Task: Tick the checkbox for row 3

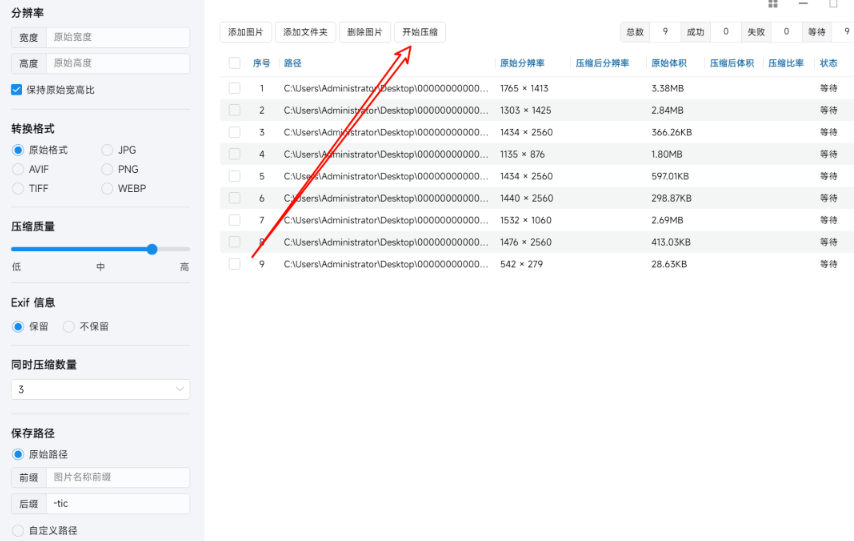Action: tap(234, 132)
